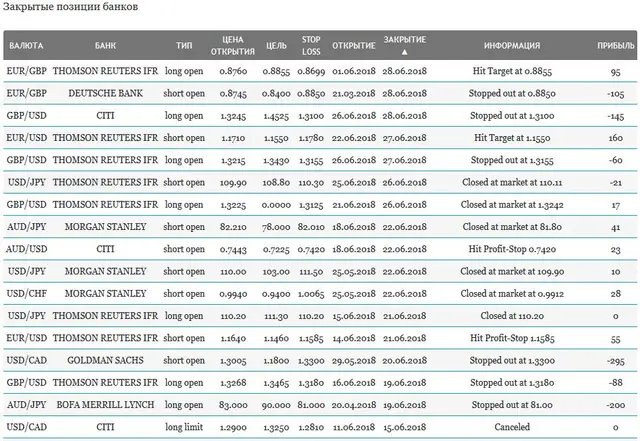
Task: Select profit value -200
Action: tap(616, 405)
